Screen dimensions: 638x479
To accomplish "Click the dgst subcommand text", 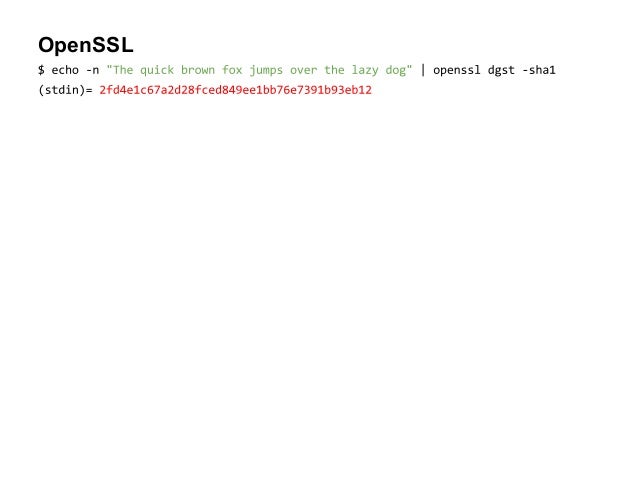I will point(501,70).
